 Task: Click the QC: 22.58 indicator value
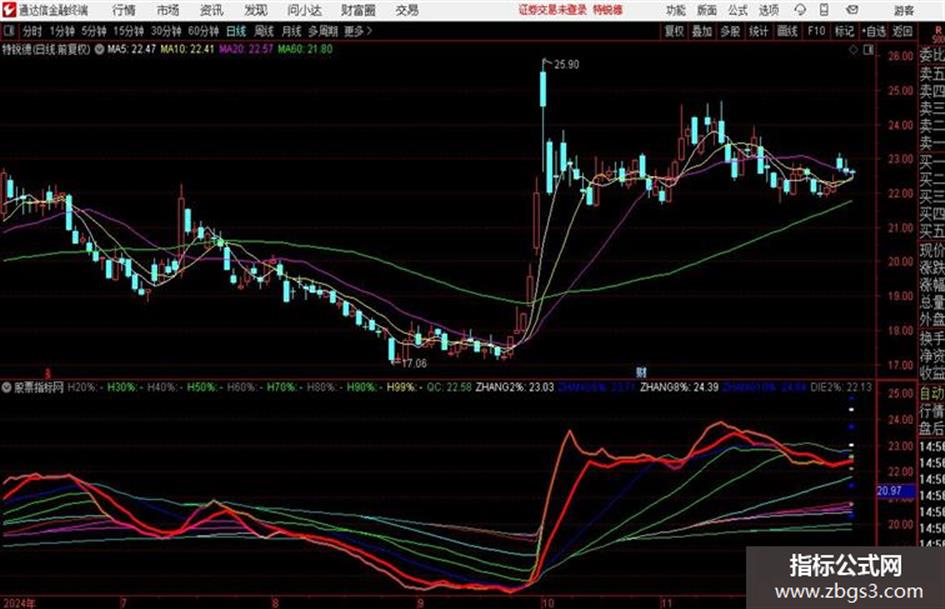coord(449,387)
